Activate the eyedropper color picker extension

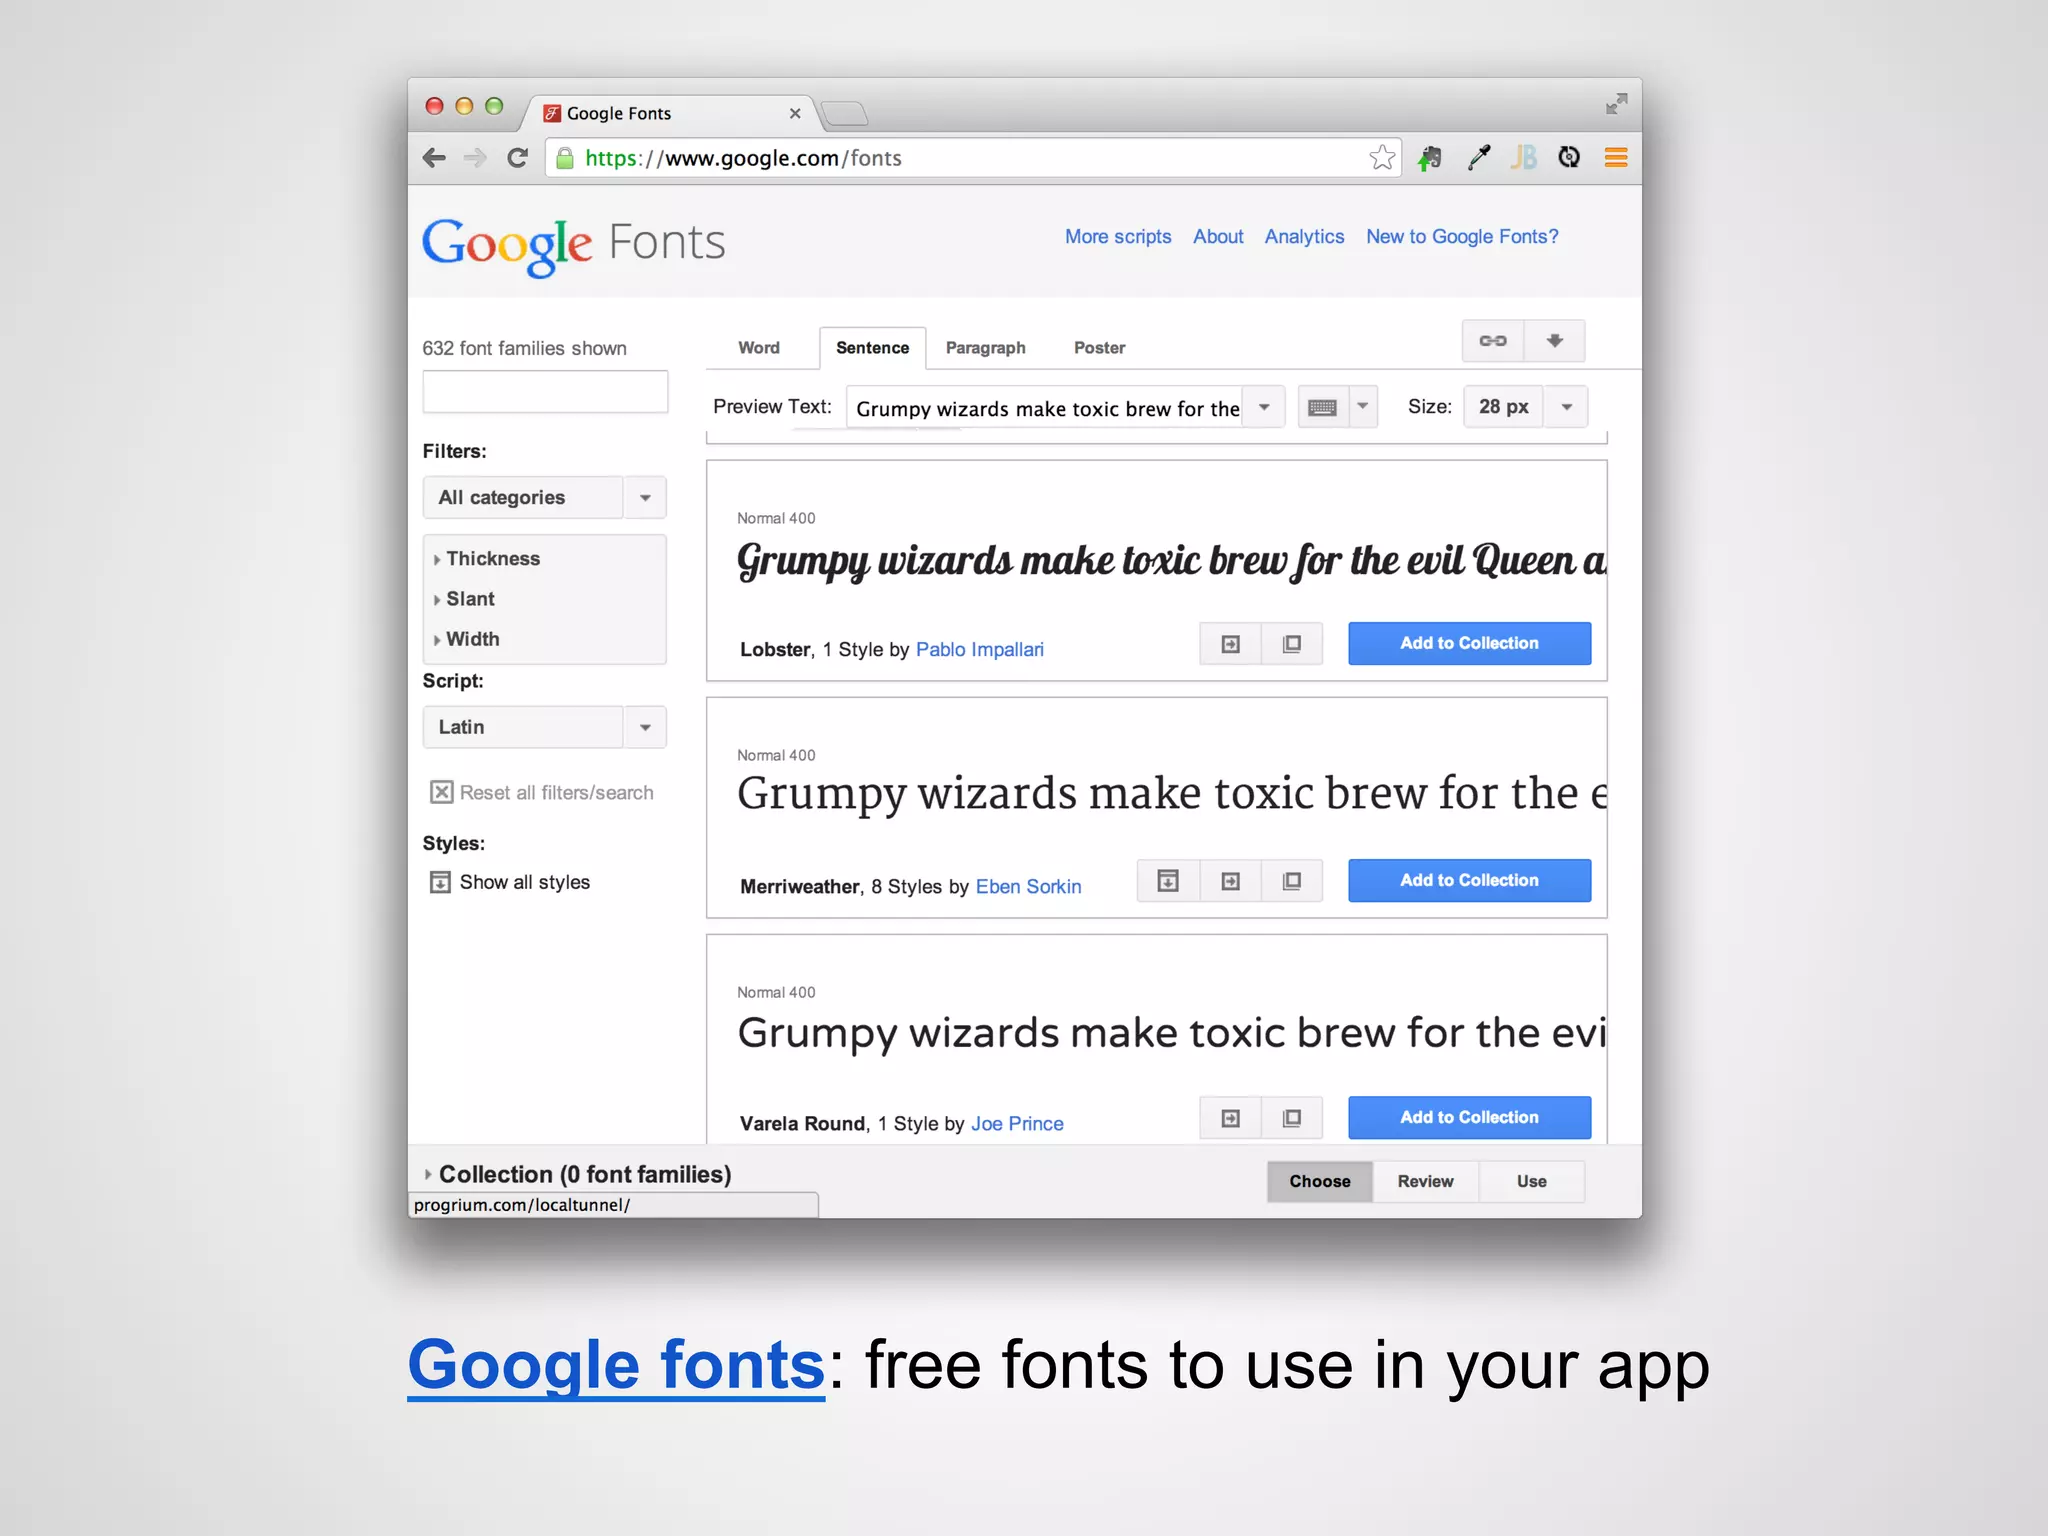pos(1478,157)
